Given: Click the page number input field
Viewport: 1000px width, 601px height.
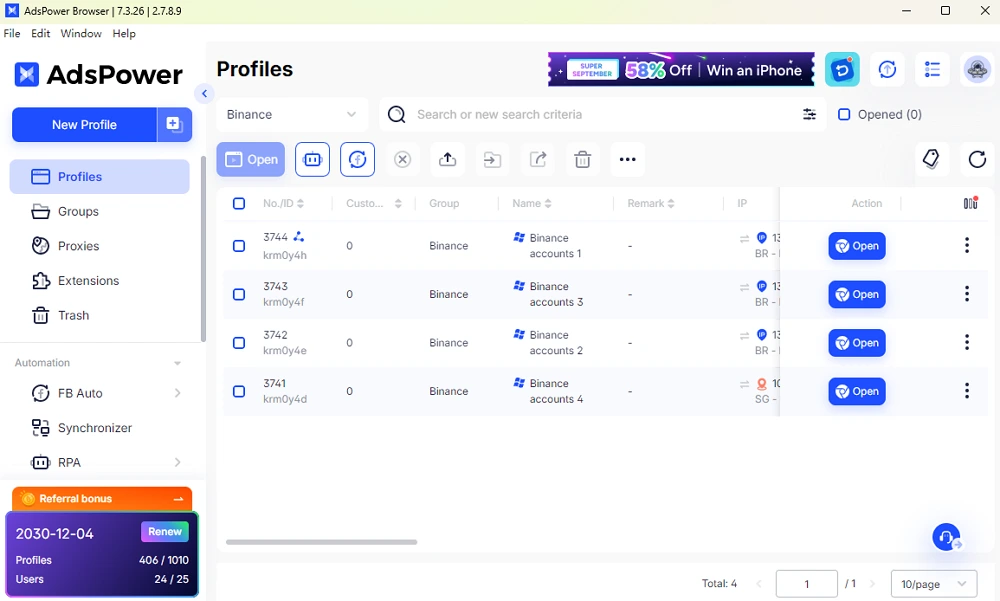Looking at the screenshot, I should point(806,584).
